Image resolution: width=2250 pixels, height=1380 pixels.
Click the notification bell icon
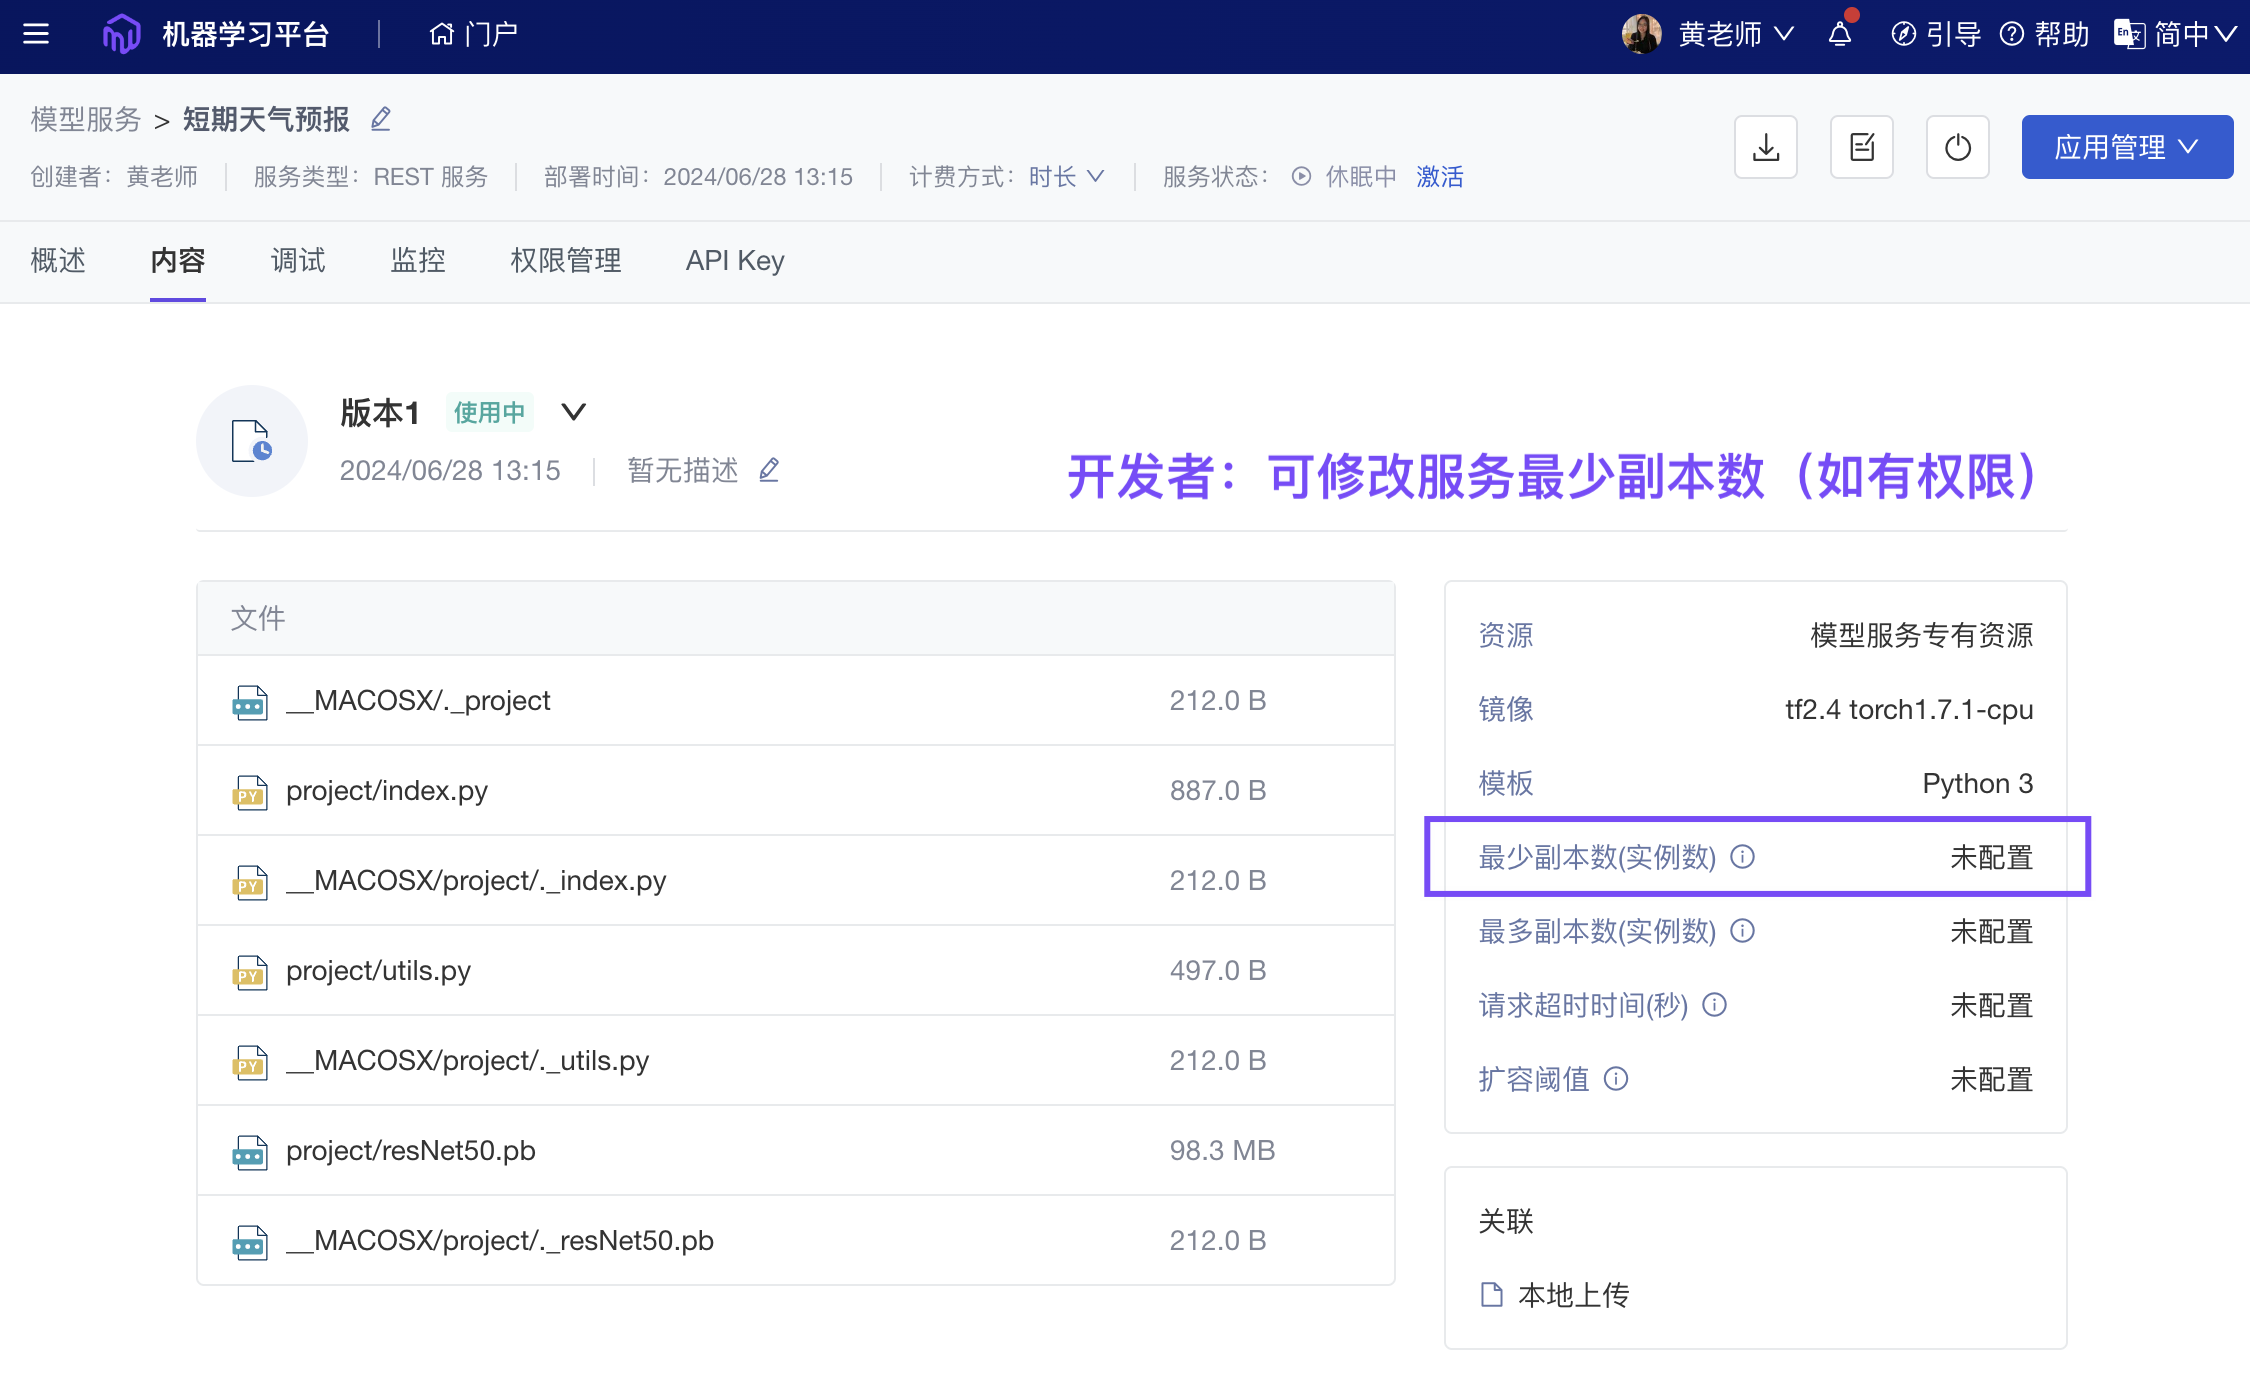(x=1840, y=34)
